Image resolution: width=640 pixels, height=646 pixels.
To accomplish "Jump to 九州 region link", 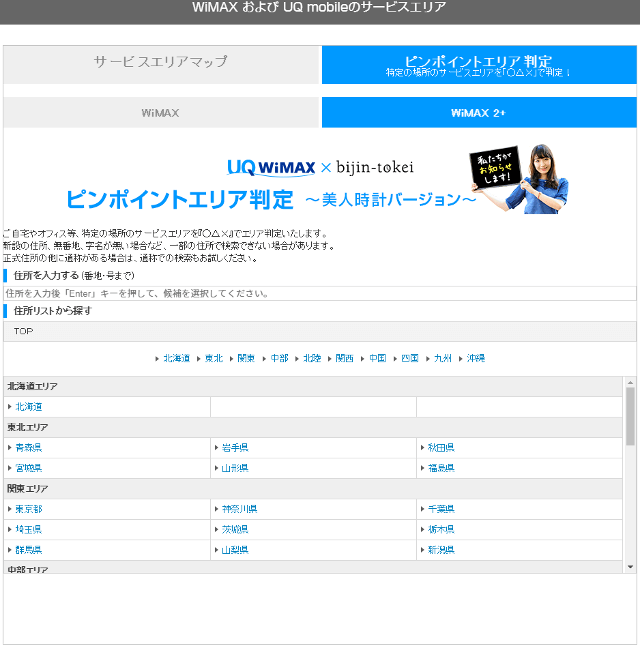I will tap(443, 358).
